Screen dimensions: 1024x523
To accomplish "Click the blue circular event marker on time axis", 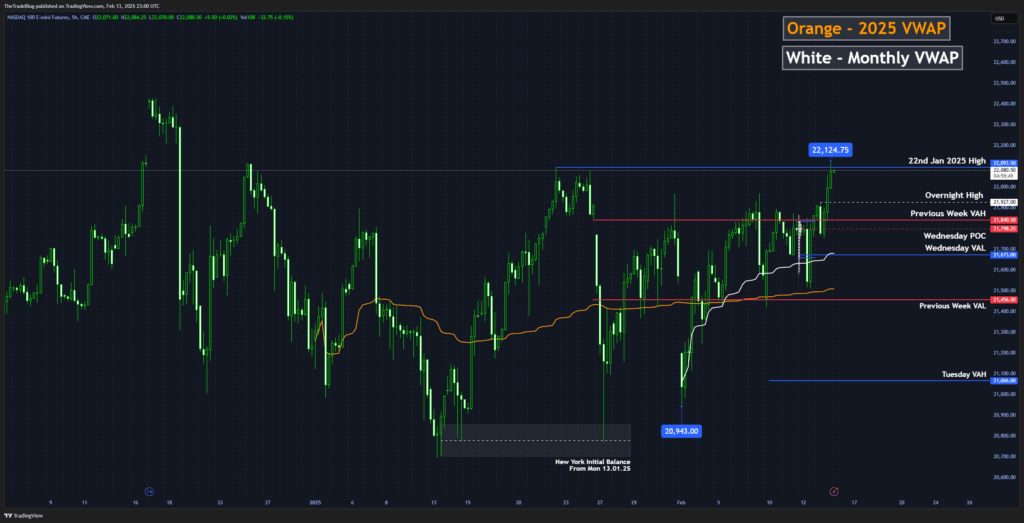I will [149, 491].
